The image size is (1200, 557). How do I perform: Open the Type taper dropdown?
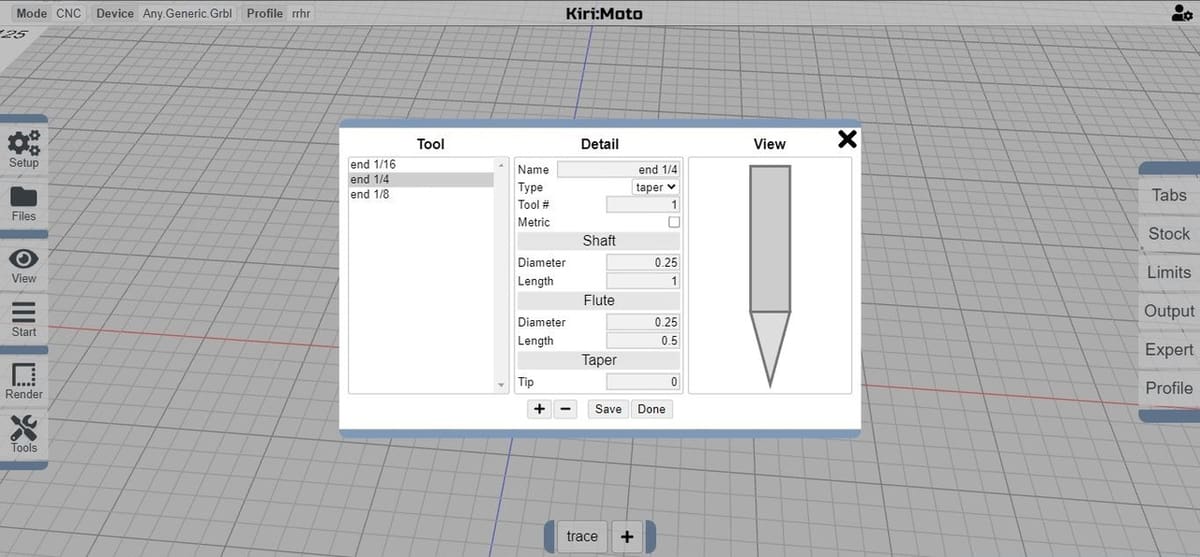[x=656, y=187]
